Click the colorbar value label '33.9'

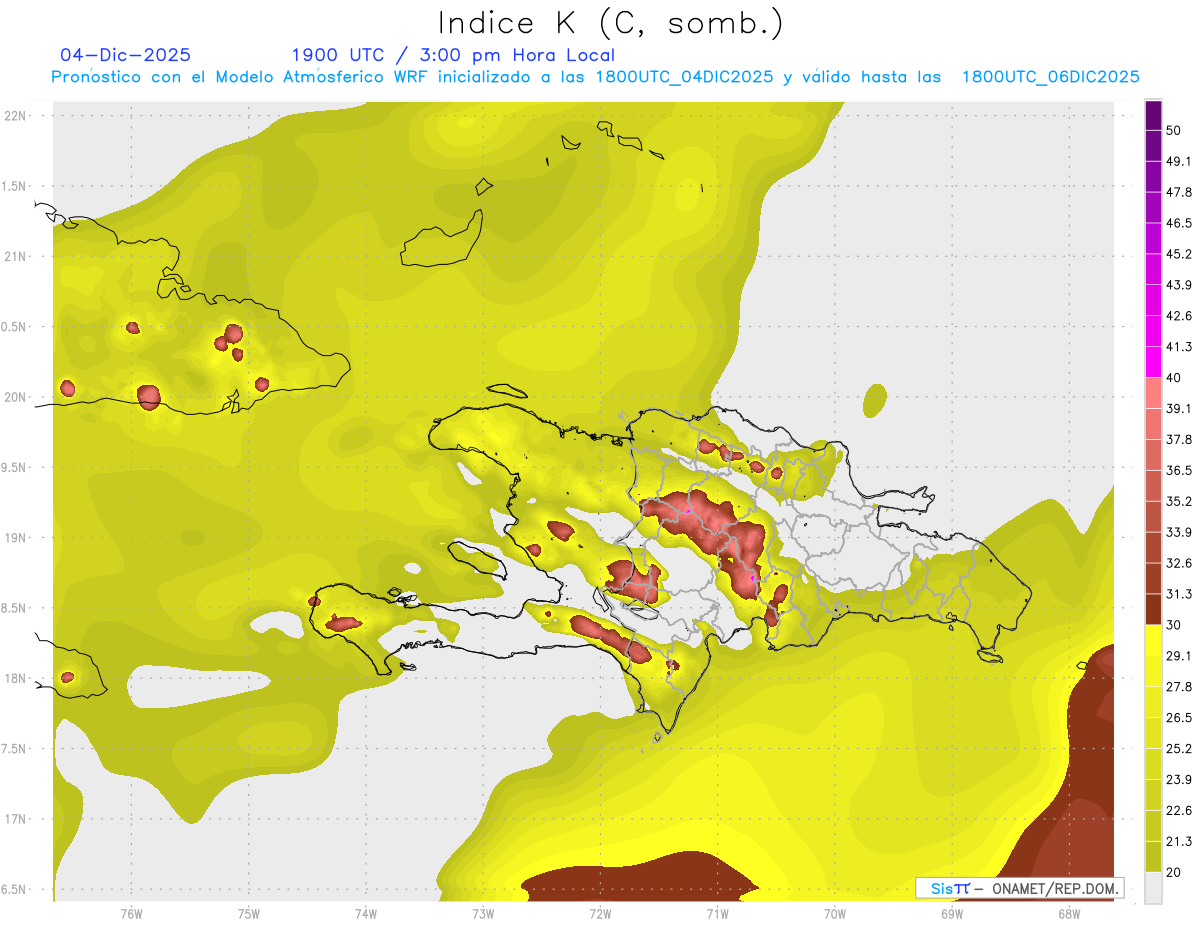tap(1179, 532)
